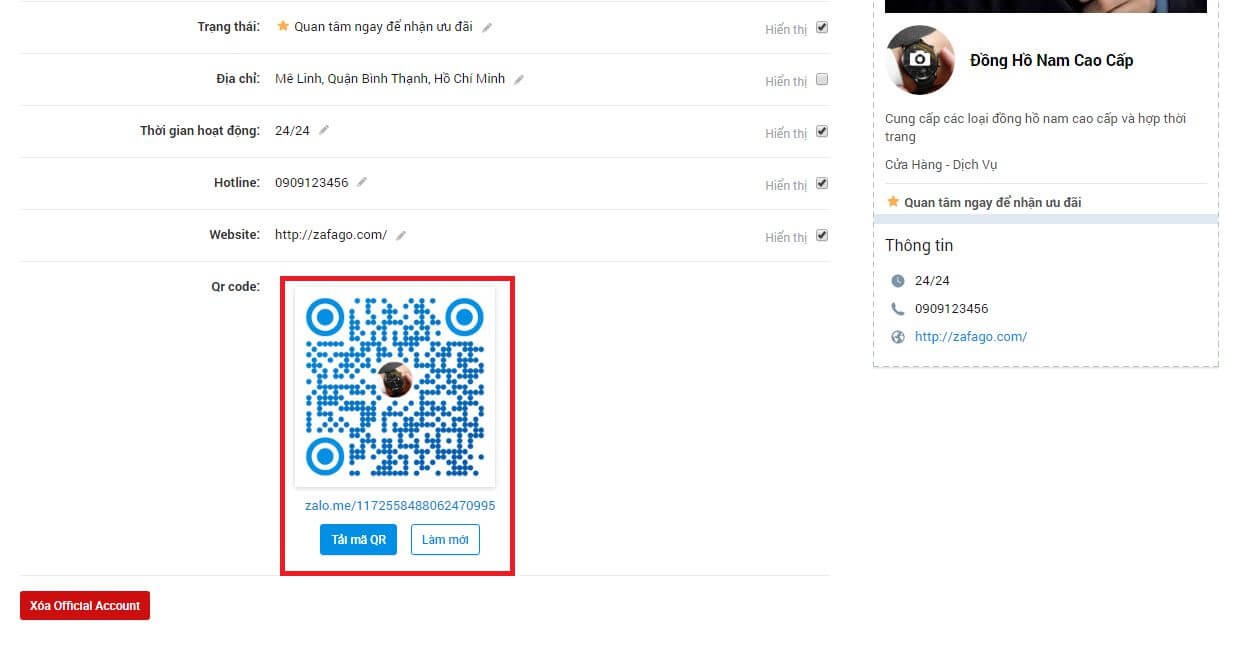1248x645 pixels.
Task: Click the camera avatar of Đồng Hồ Nam Cao Cấp
Action: pyautogui.click(x=920, y=60)
